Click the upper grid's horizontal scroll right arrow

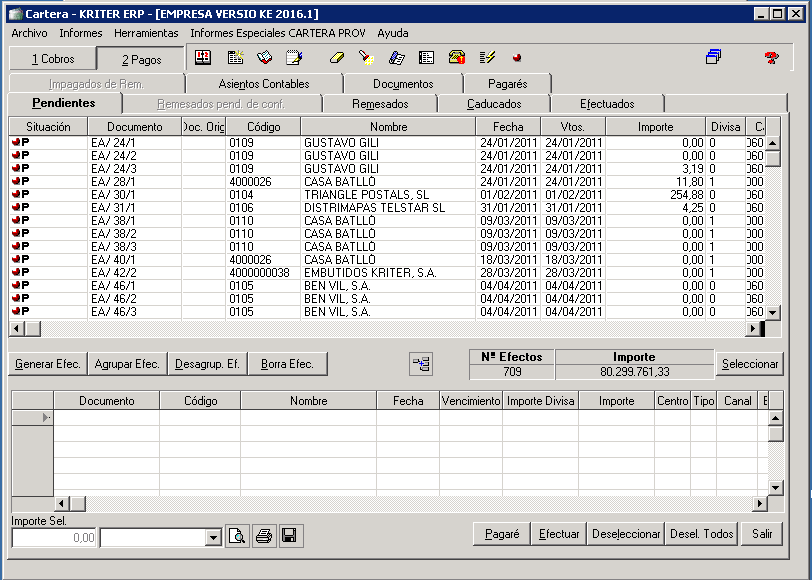752,328
